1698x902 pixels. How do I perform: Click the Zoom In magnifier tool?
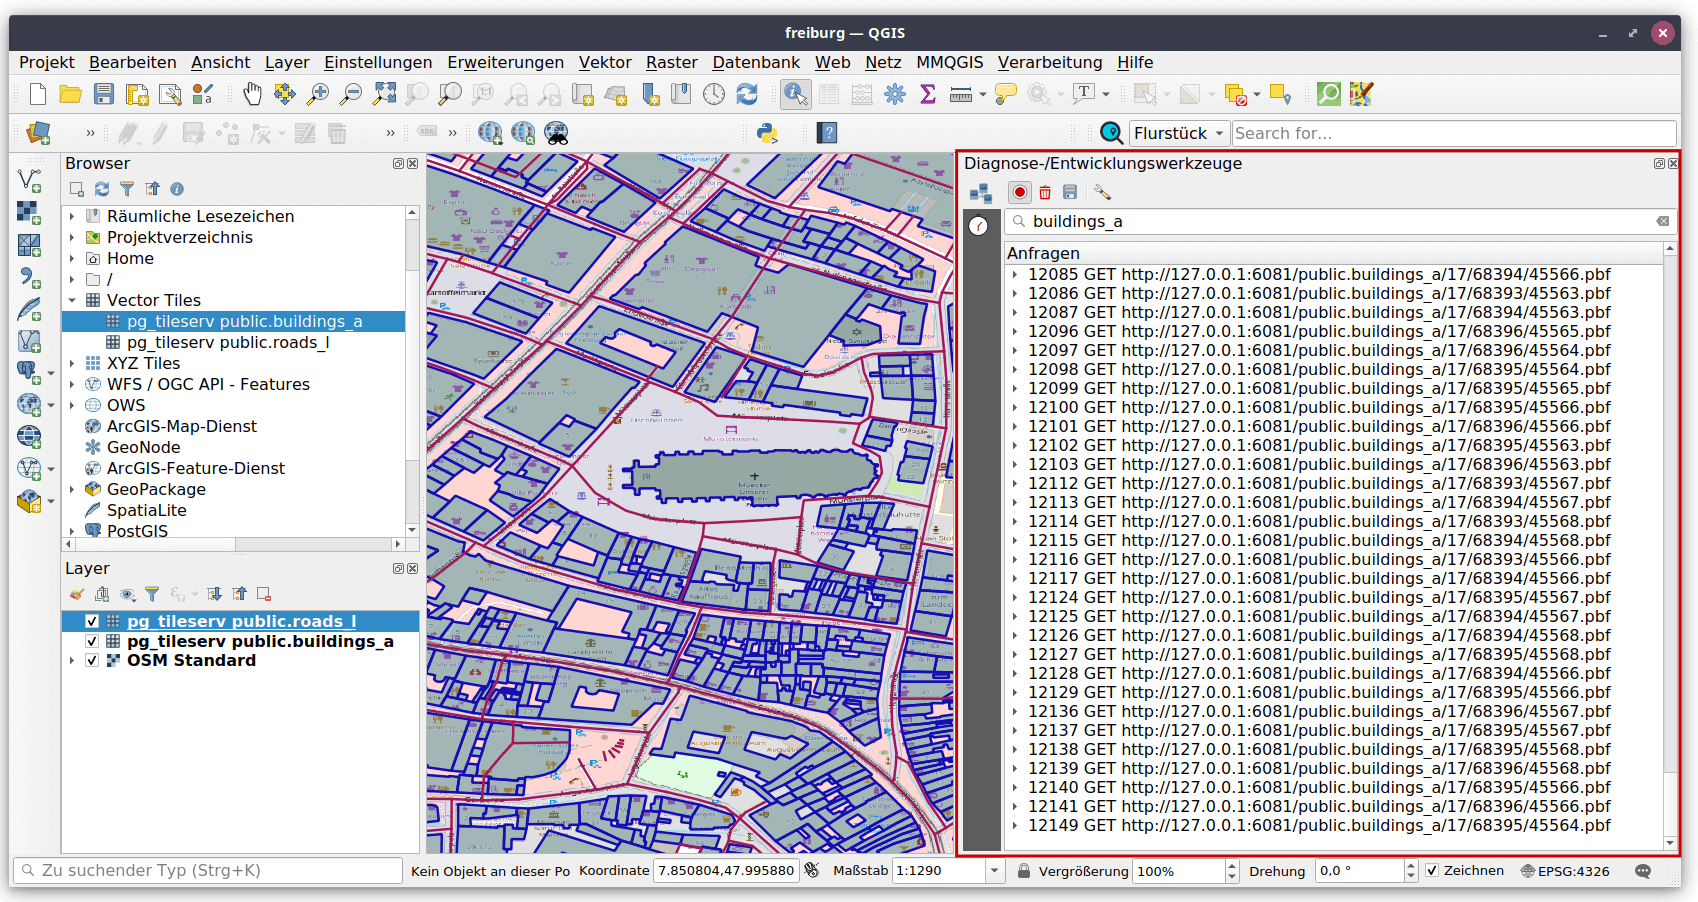pos(318,94)
